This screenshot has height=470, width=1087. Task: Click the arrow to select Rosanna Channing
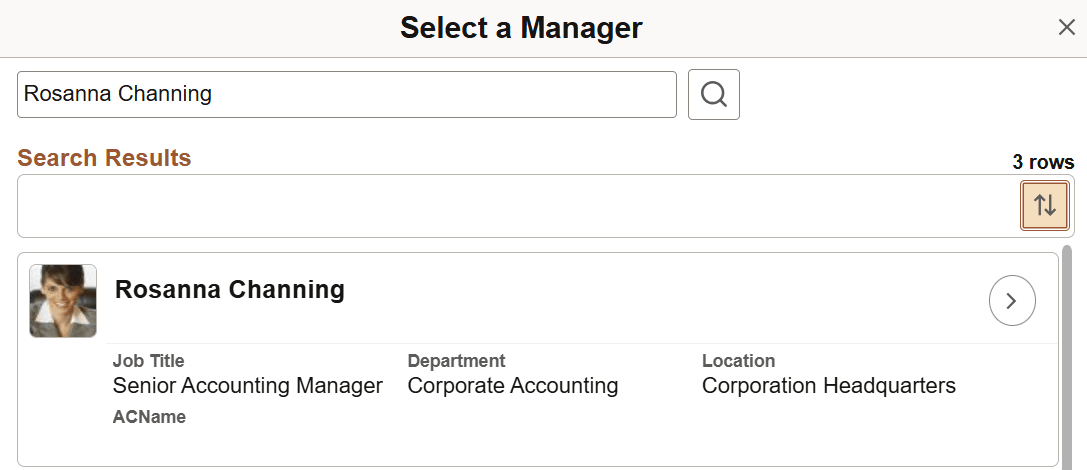click(1011, 301)
